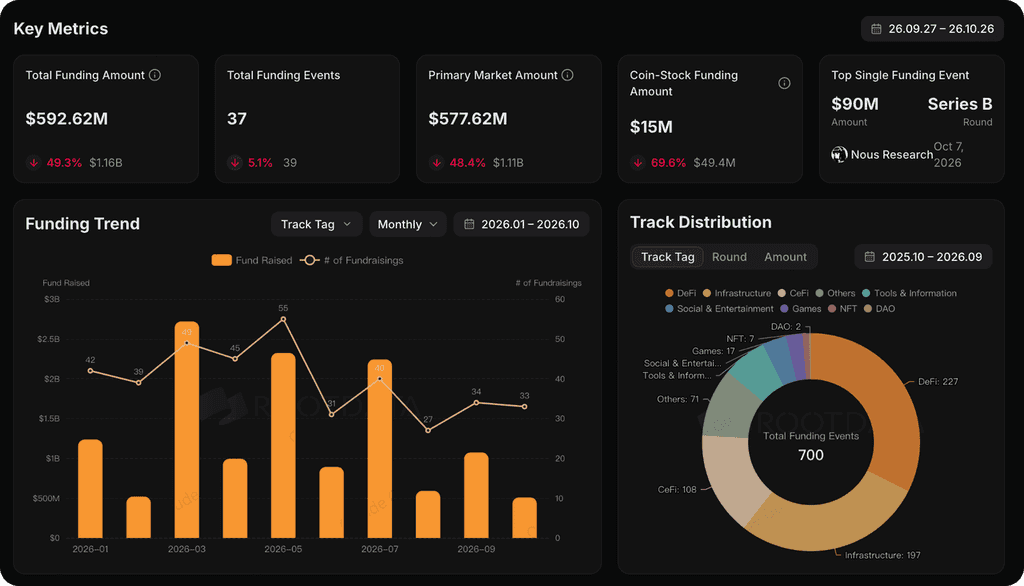Toggle Social & Entertainment legend item
The image size is (1024, 586).
coord(719,308)
